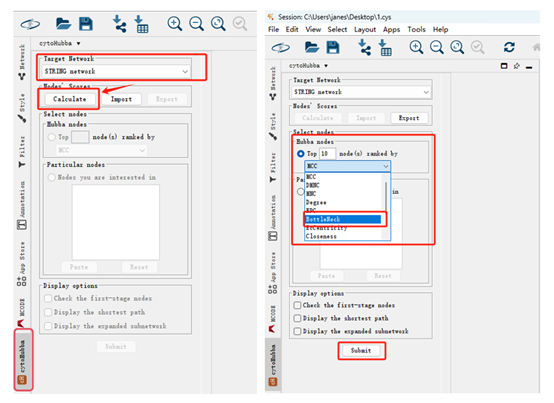This screenshot has height=403, width=554.
Task: Click Import Network from File icon in right toolbar
Action: click(364, 47)
